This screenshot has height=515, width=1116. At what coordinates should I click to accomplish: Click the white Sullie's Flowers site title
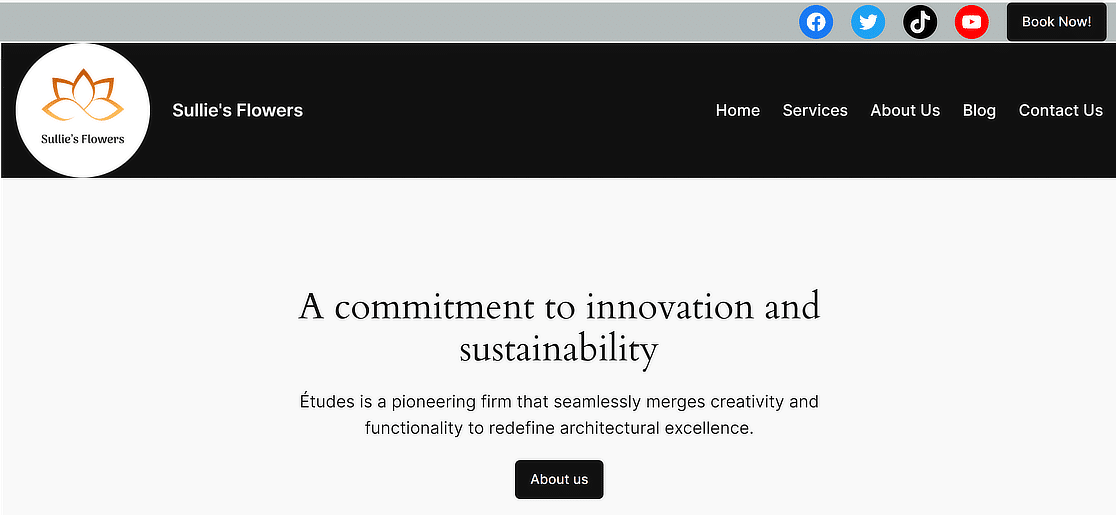237,110
